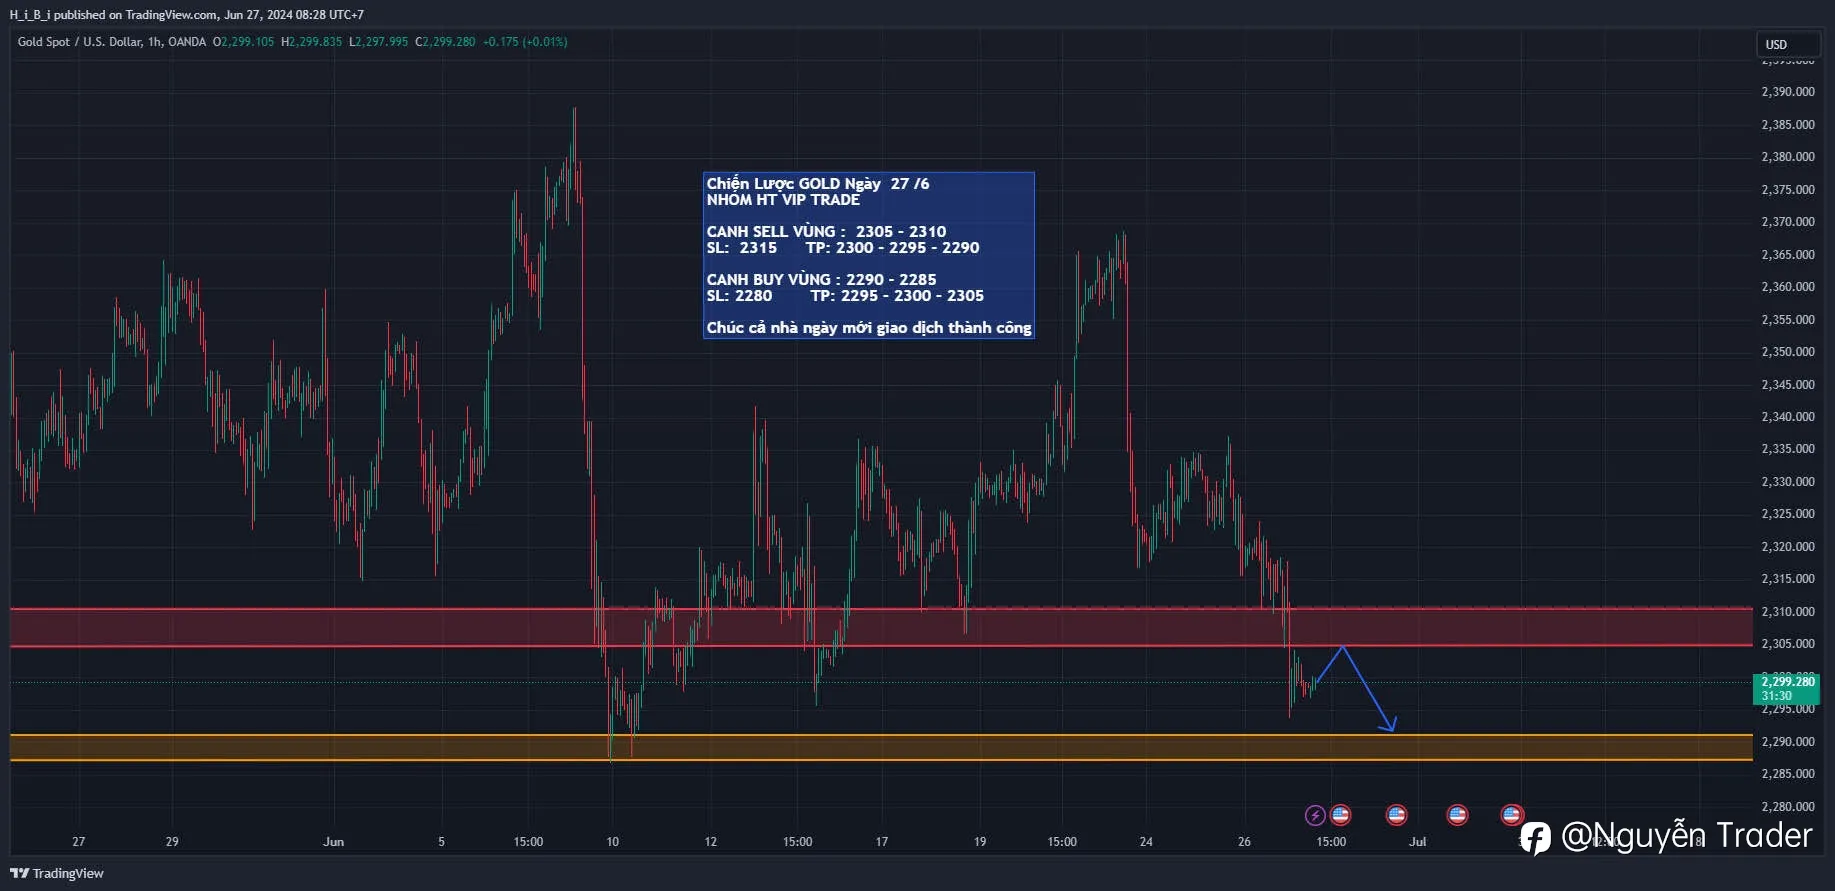Click the 2,390.000 price axis label
Viewport: 1835px width, 891px height.
tap(1788, 92)
